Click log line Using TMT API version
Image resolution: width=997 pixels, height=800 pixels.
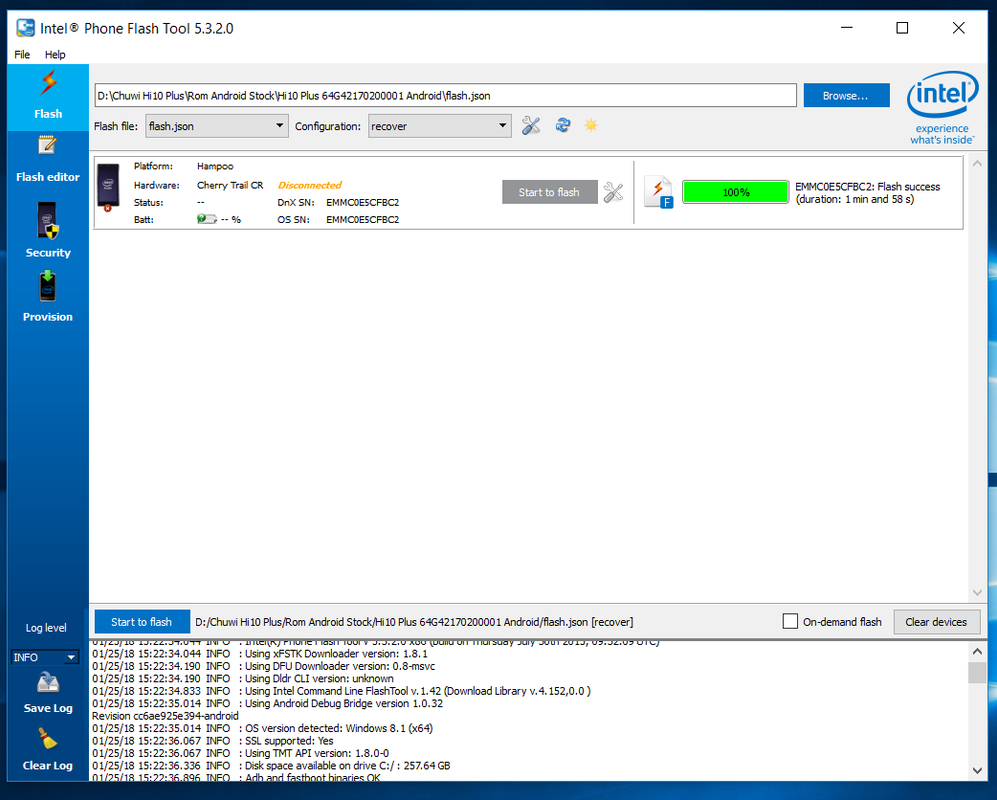point(241,753)
